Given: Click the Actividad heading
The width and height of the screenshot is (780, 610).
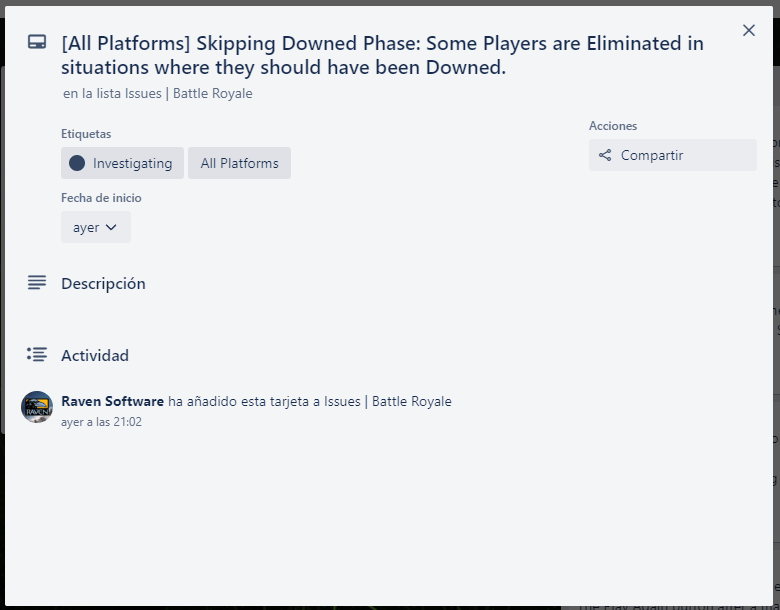Looking at the screenshot, I should click(x=95, y=355).
